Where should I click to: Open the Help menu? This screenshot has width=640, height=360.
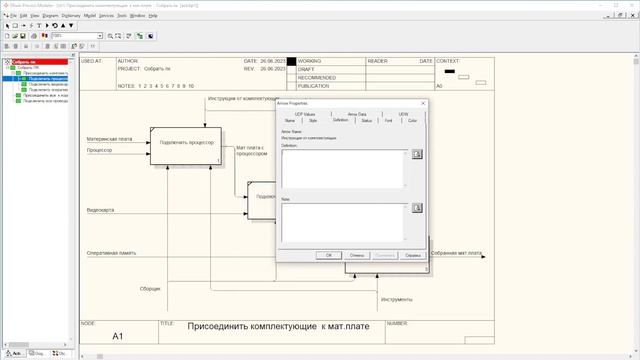(x=153, y=16)
